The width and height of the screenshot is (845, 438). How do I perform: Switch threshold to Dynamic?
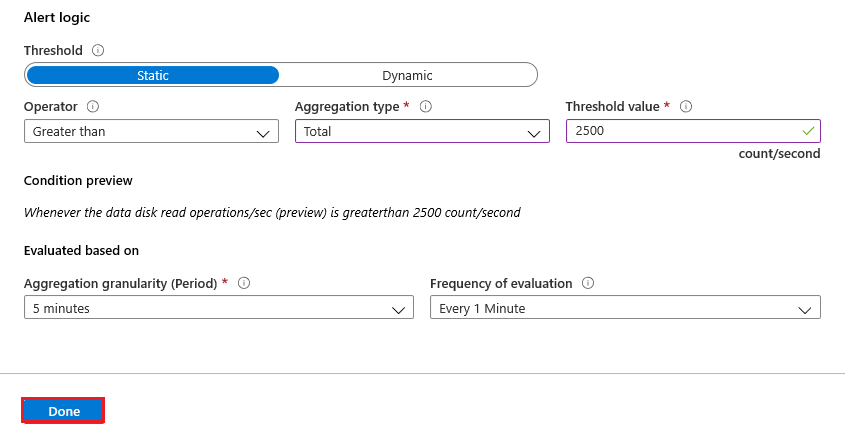[407, 75]
